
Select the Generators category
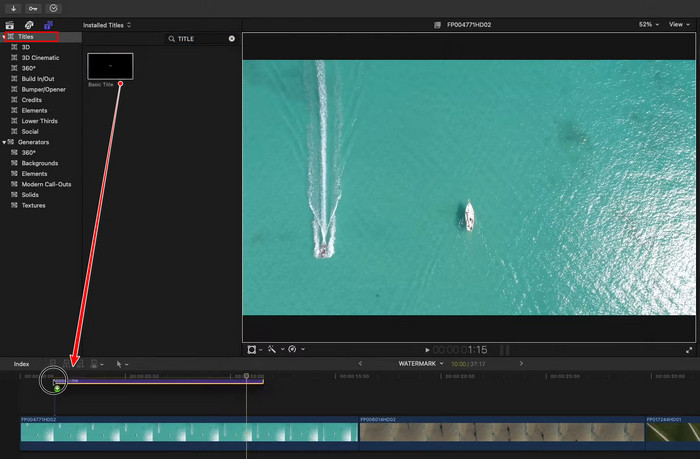33,142
